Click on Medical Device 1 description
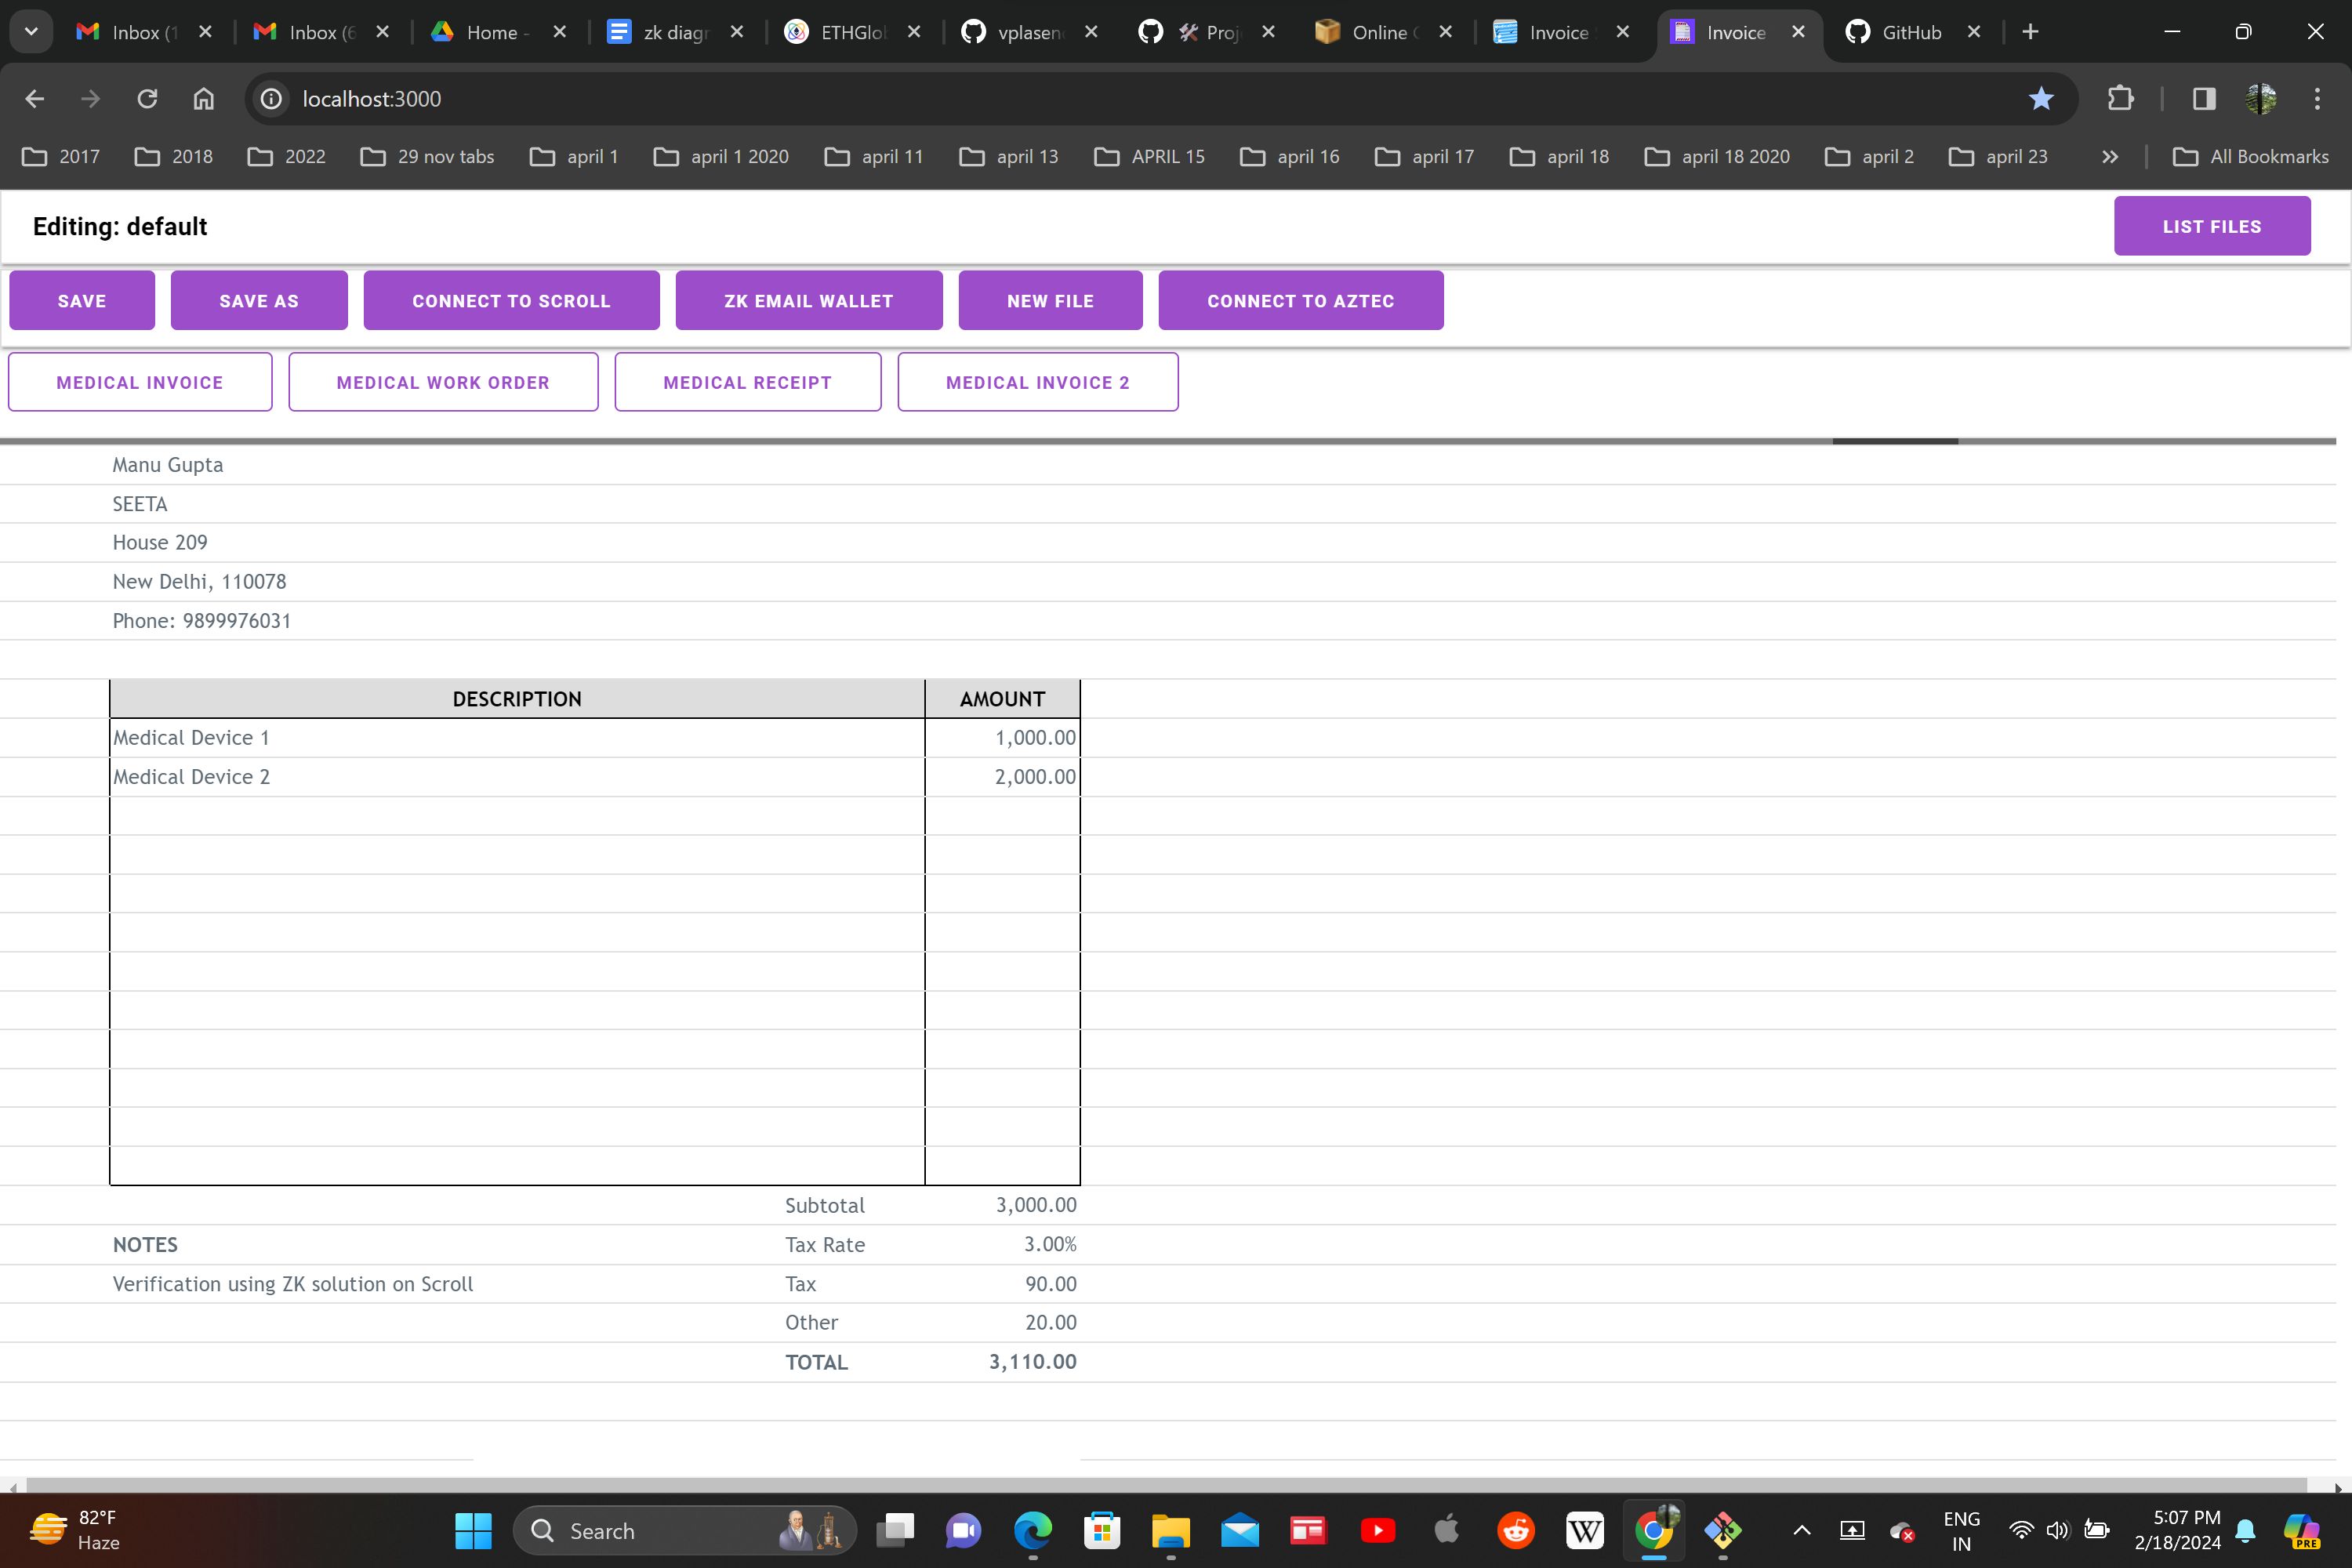The width and height of the screenshot is (2352, 1568). tap(516, 737)
